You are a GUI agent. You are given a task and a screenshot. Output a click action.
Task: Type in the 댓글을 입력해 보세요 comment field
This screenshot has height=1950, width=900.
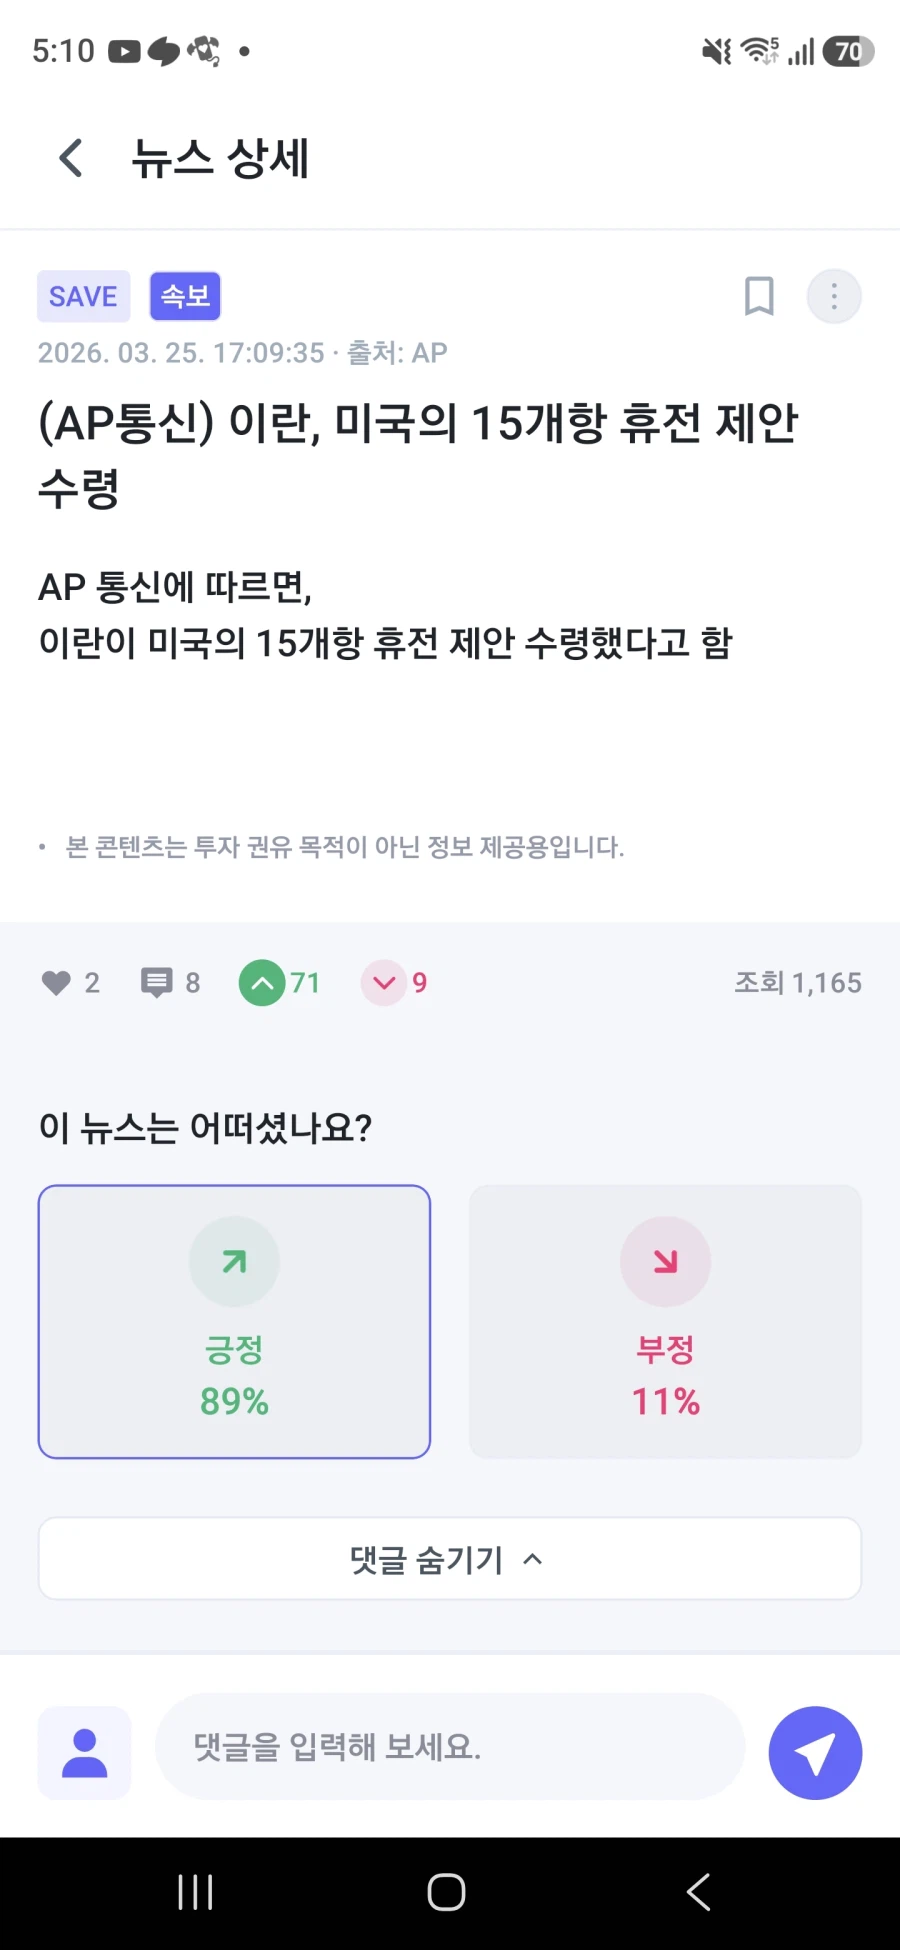coord(448,1748)
